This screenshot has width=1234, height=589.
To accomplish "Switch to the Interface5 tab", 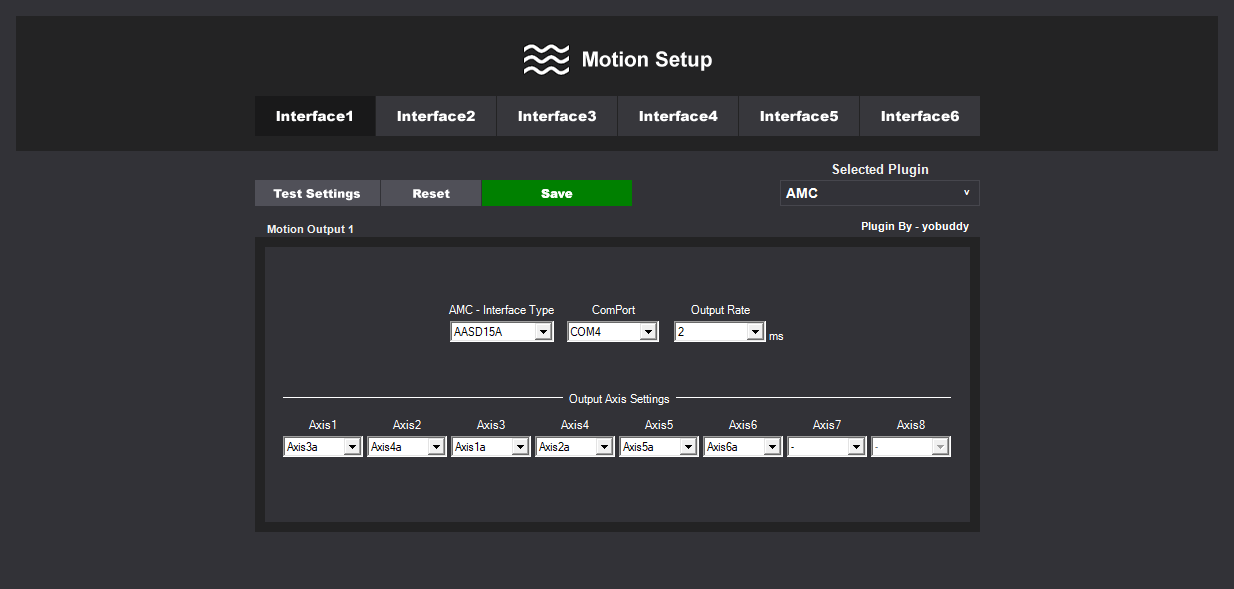I will point(799,116).
